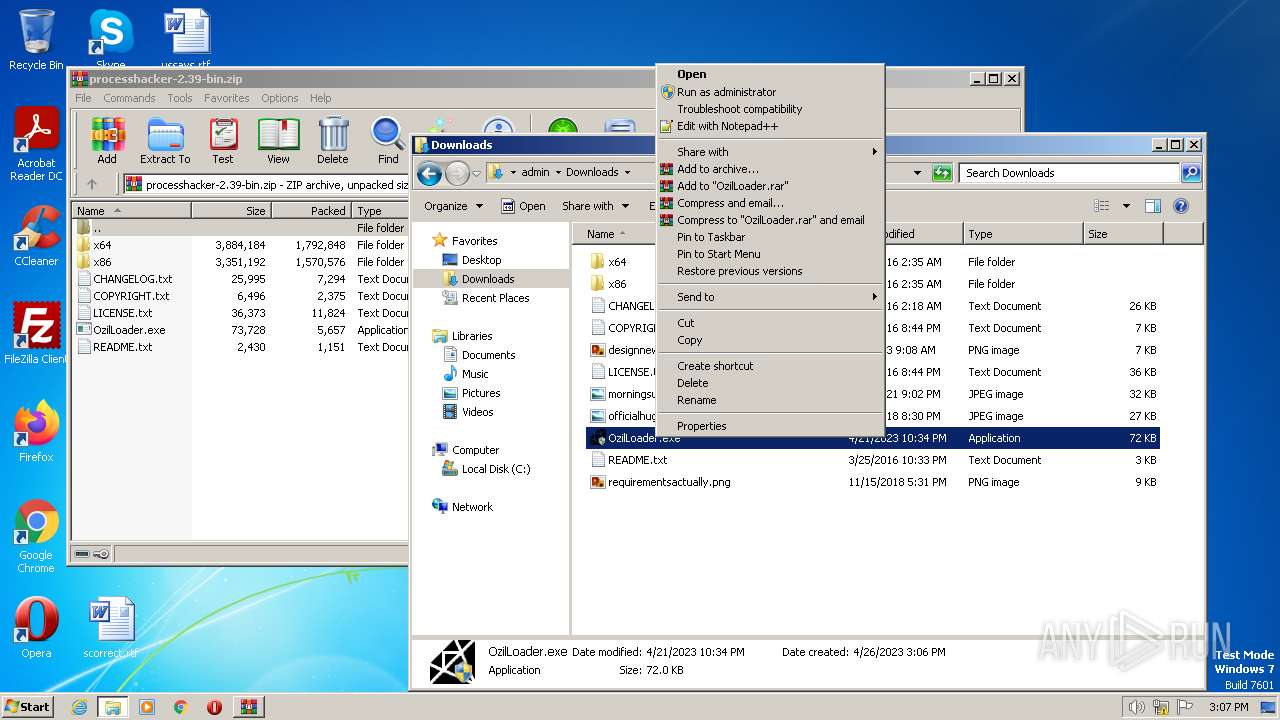Open Organize dropdown in Downloads window
1280x720 pixels.
pos(453,206)
